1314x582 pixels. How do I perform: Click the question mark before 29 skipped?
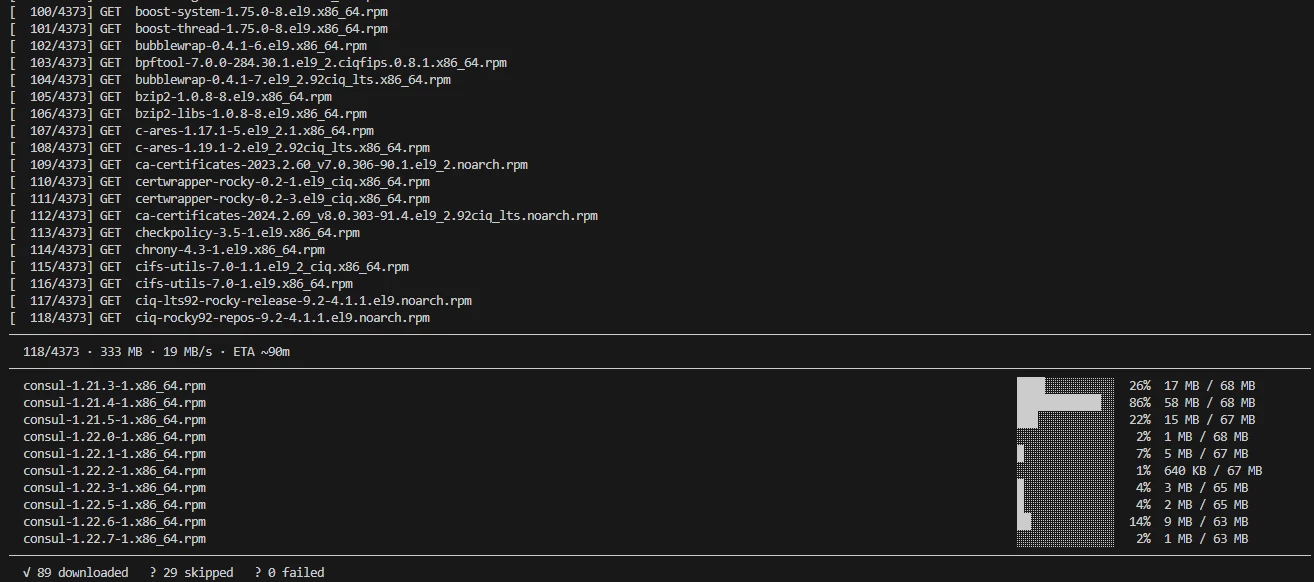pos(153,573)
